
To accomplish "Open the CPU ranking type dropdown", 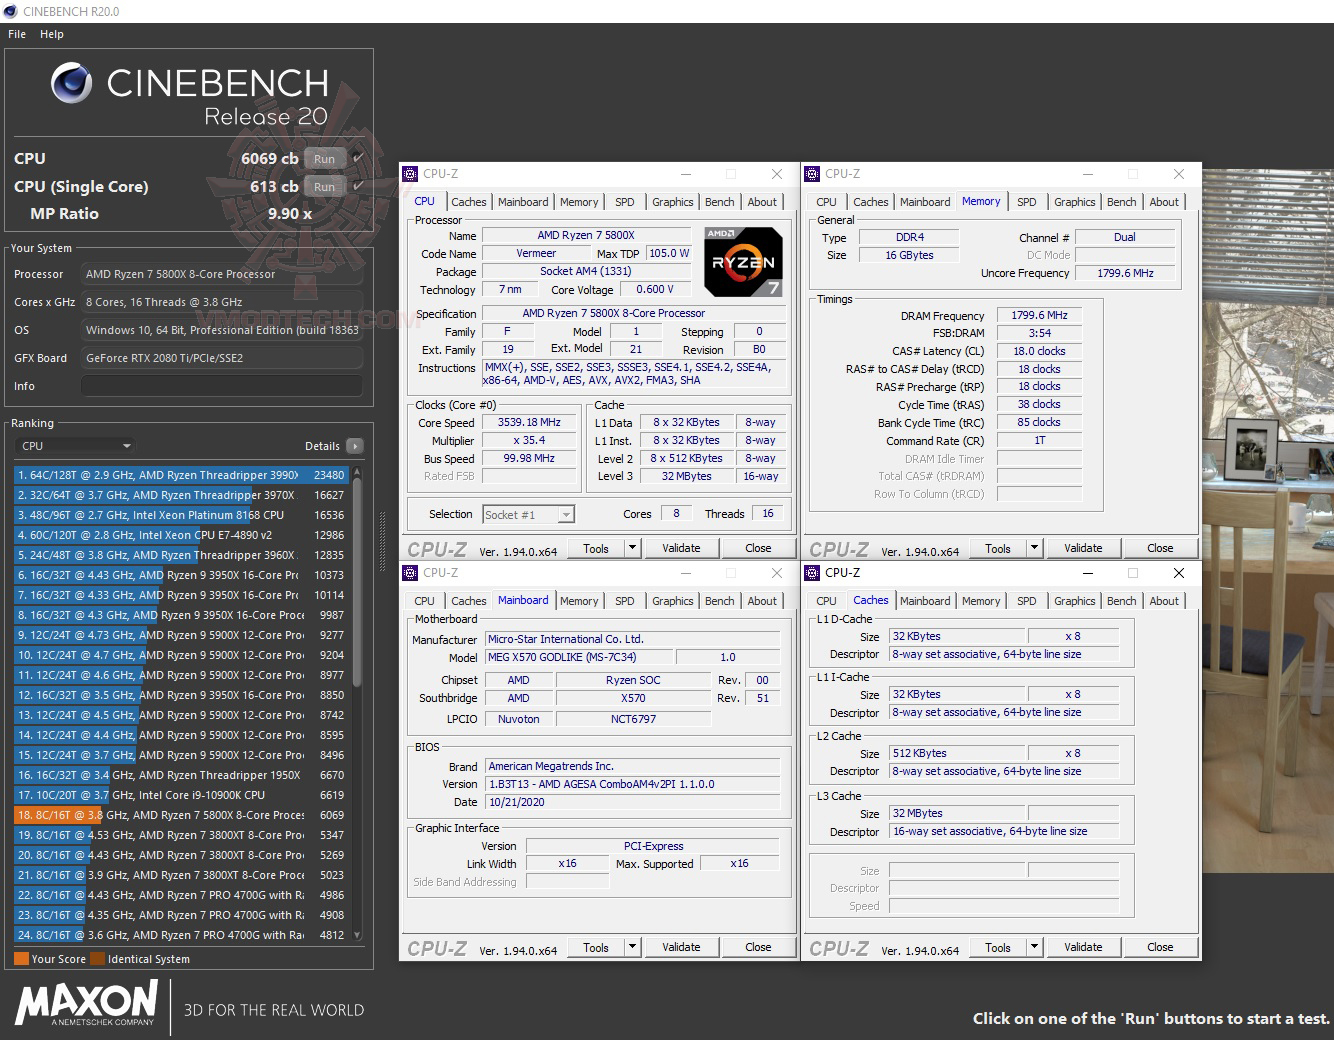I will 76,446.
